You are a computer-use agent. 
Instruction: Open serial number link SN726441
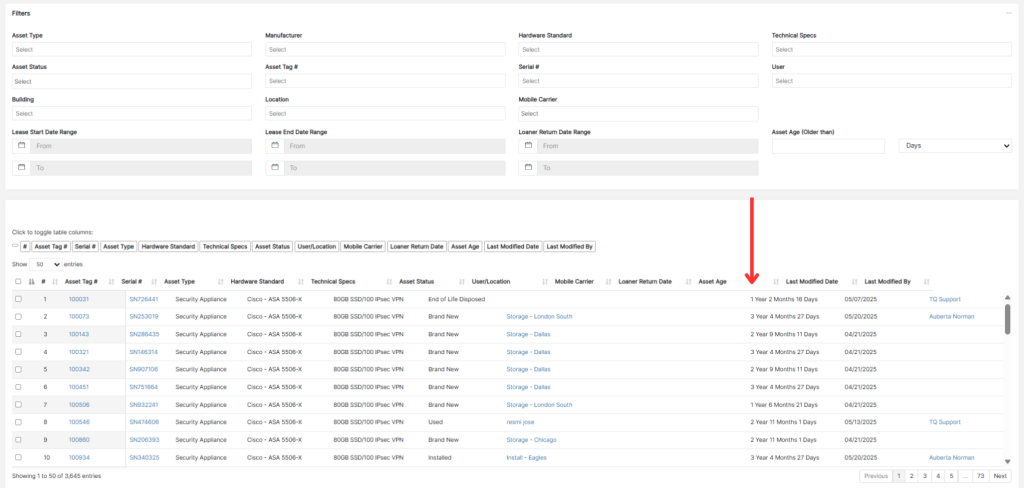[144, 299]
